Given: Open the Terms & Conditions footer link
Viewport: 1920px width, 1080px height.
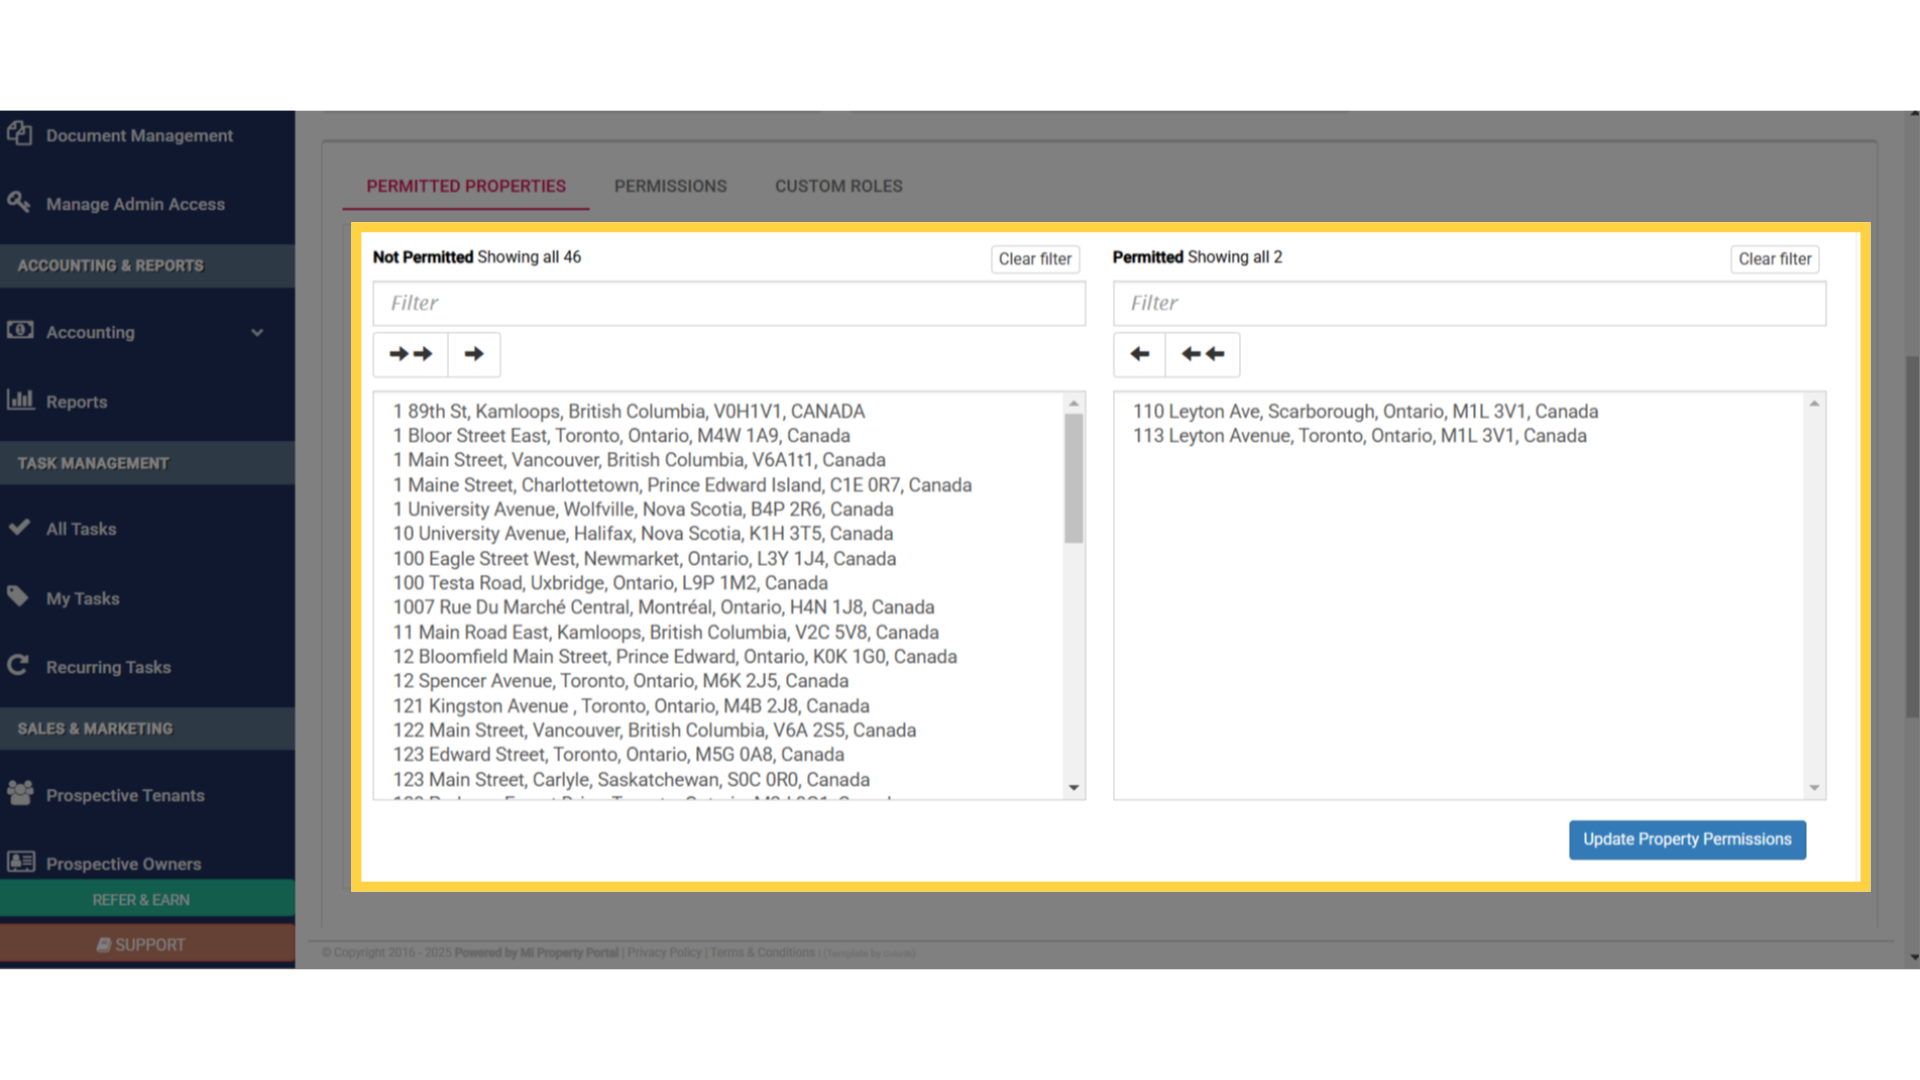Looking at the screenshot, I should (x=762, y=953).
